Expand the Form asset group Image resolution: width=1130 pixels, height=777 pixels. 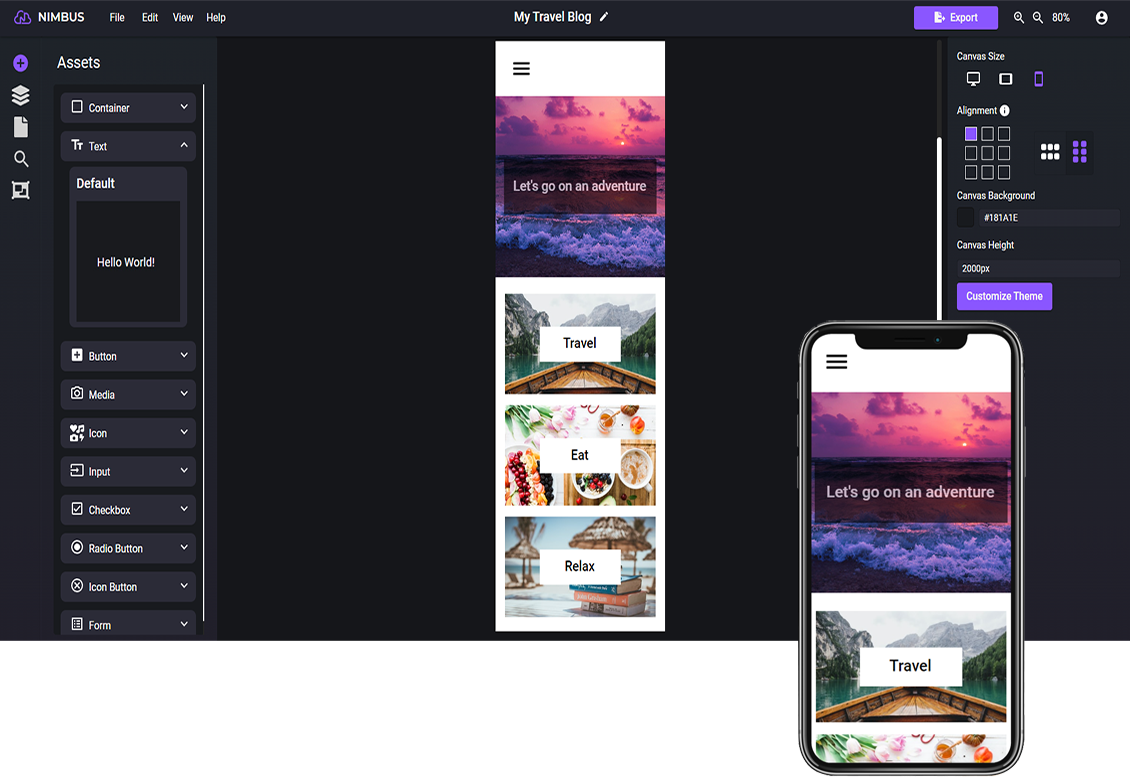point(184,623)
